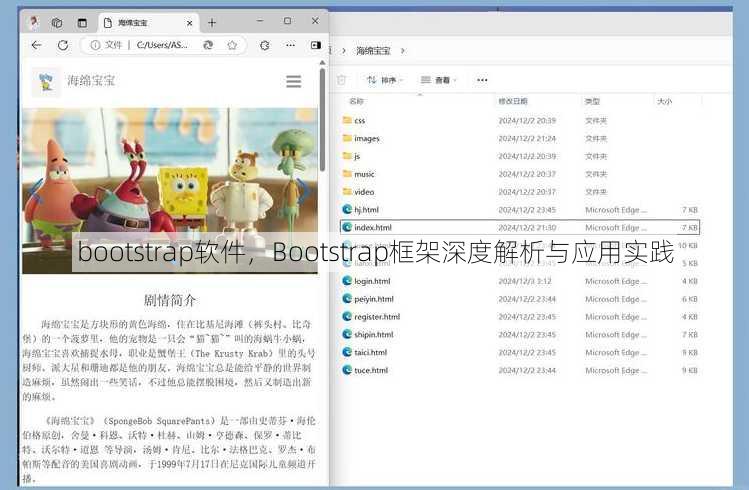The width and height of the screenshot is (749, 490).
Task: Switch to the 海绵宝宝 browser tab
Action: click(149, 22)
